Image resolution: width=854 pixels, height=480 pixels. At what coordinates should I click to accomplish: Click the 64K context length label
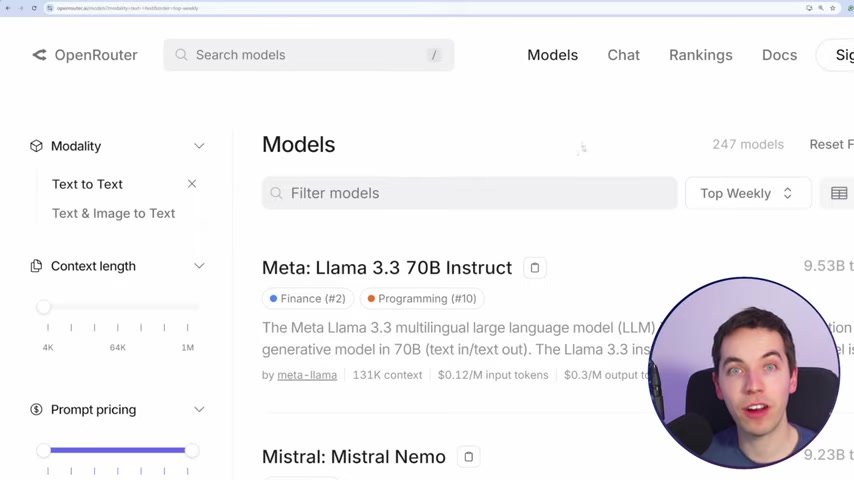(118, 348)
